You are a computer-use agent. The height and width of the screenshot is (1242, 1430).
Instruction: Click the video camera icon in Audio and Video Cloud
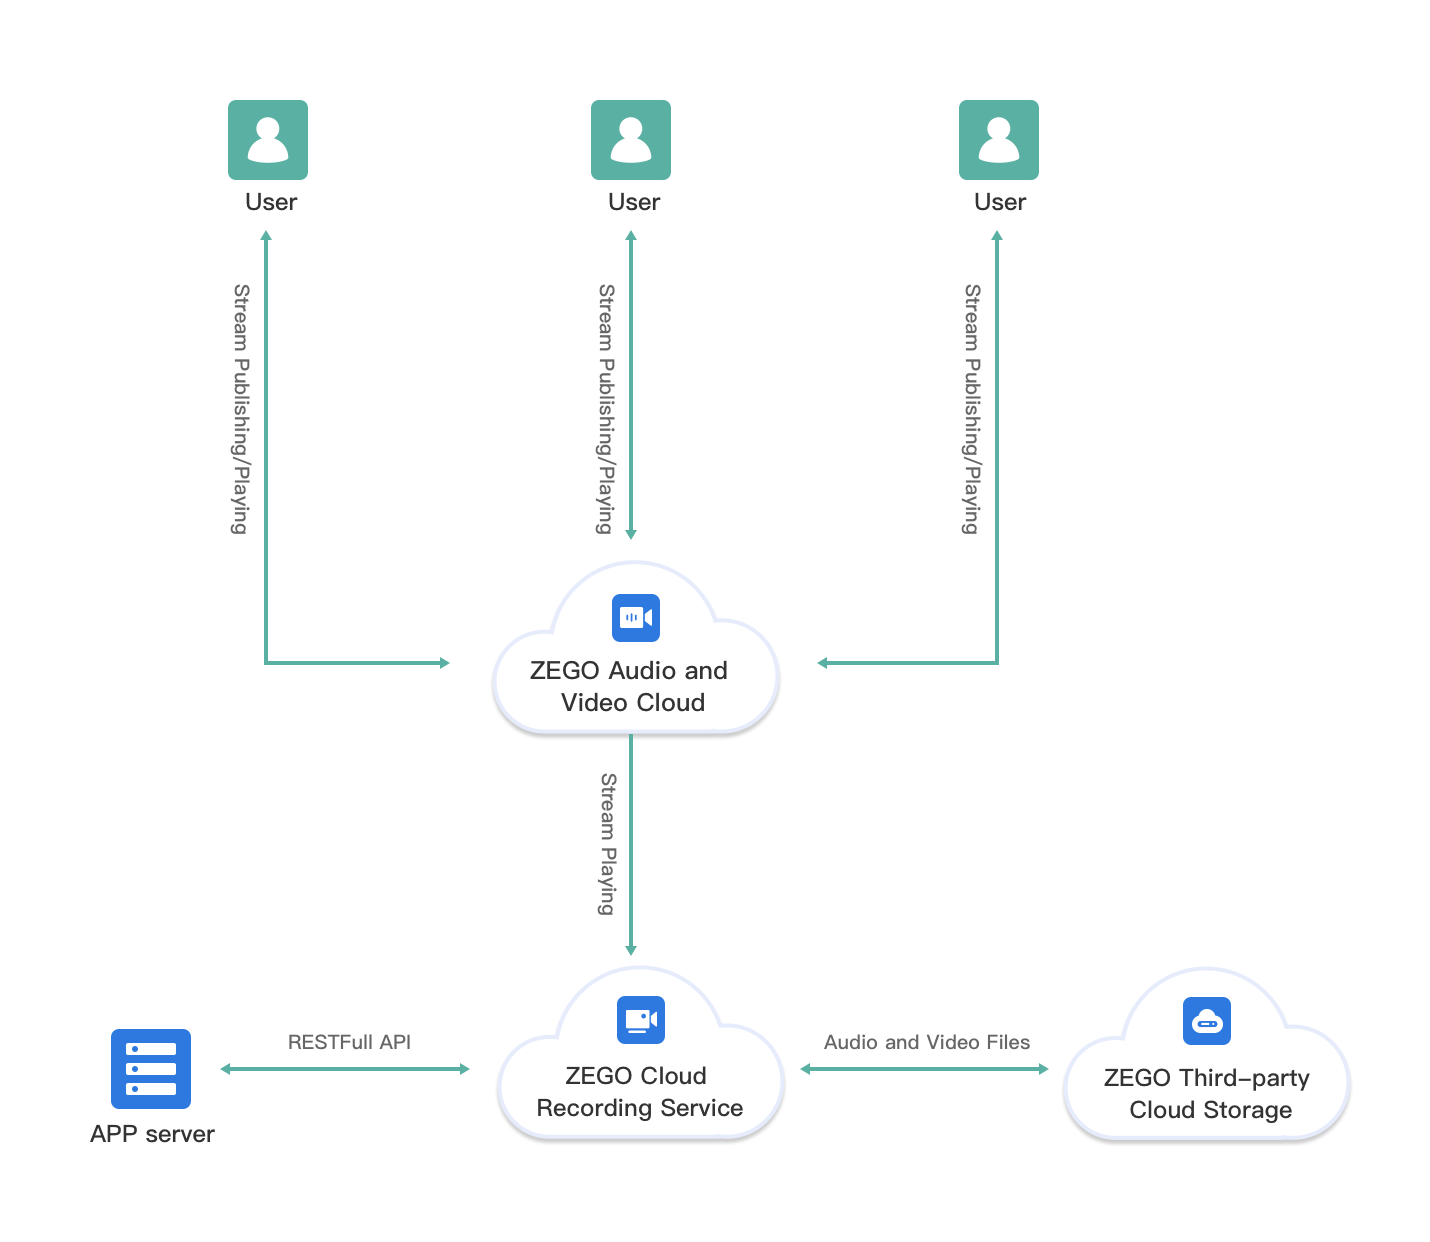coord(636,618)
